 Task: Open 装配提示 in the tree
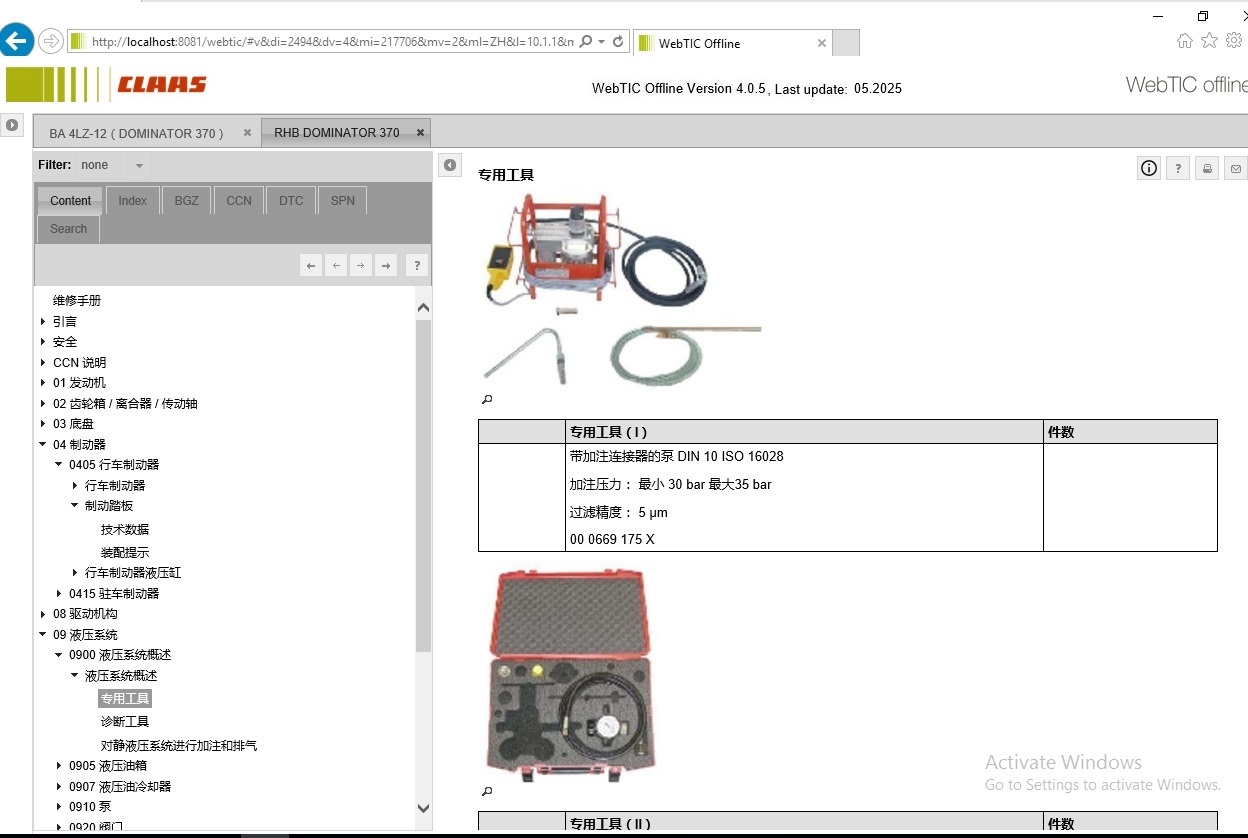[x=125, y=552]
